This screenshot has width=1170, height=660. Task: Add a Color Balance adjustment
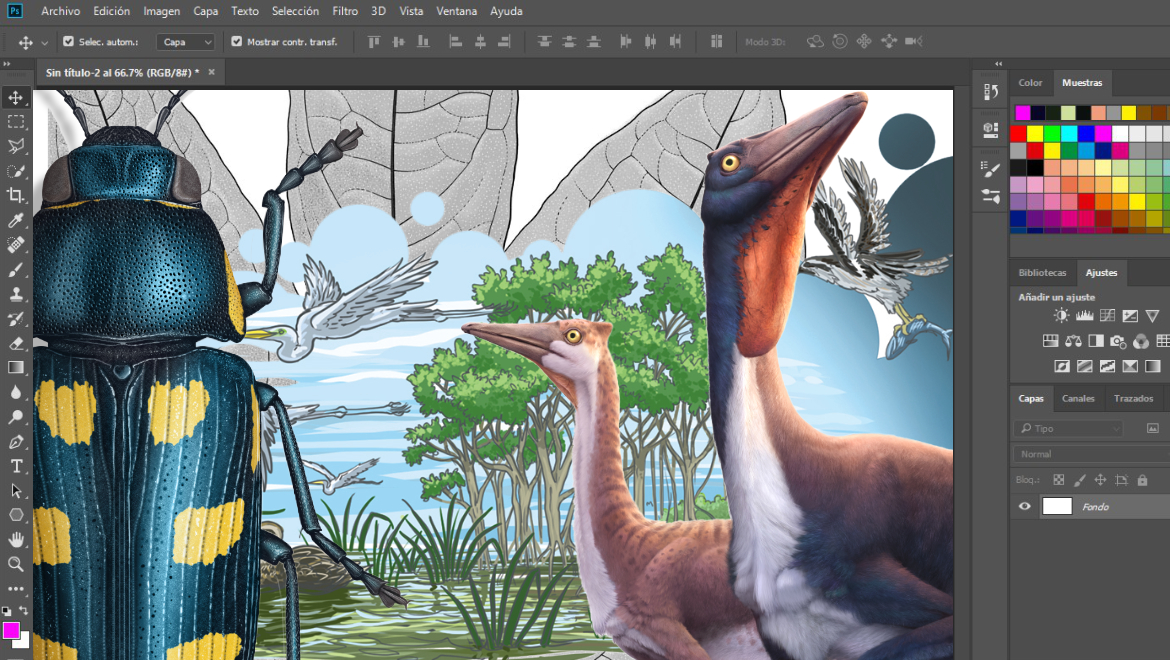[x=1073, y=341]
